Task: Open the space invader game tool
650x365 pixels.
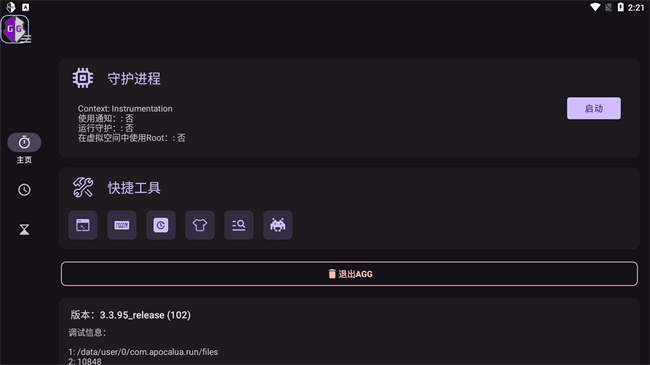Action: pyautogui.click(x=278, y=225)
